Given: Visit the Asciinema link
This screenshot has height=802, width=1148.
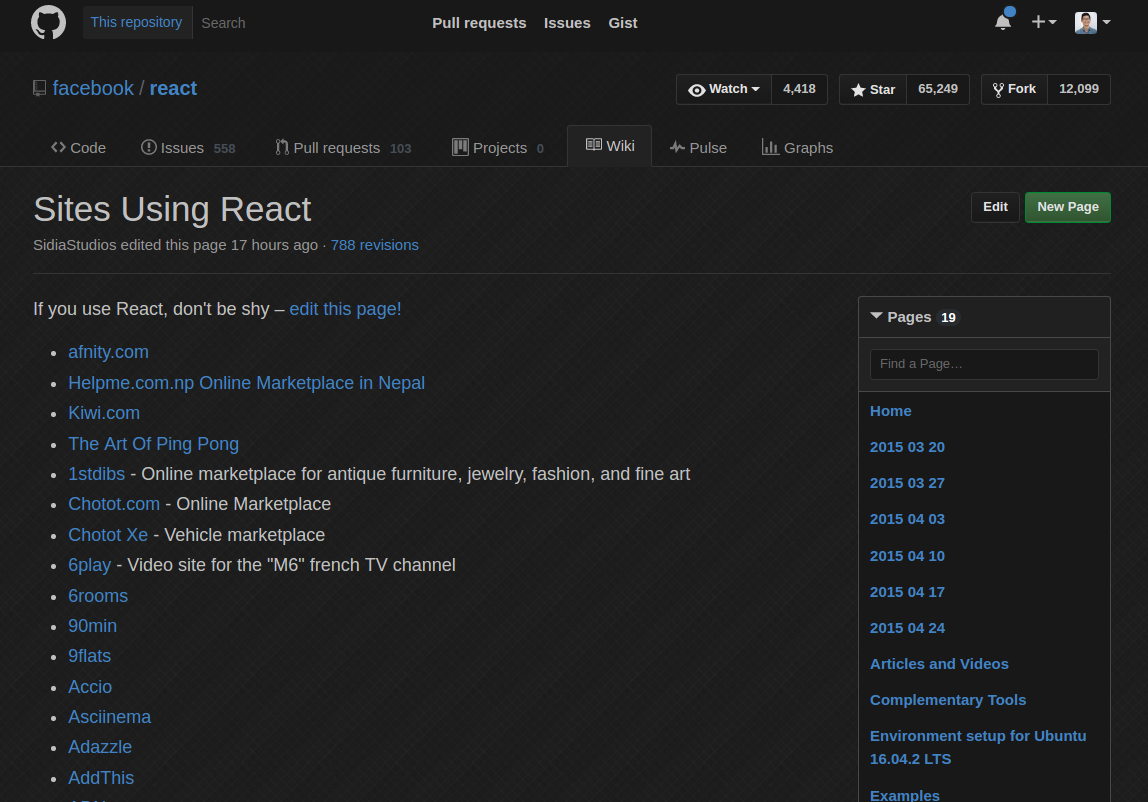Looking at the screenshot, I should [x=109, y=717].
